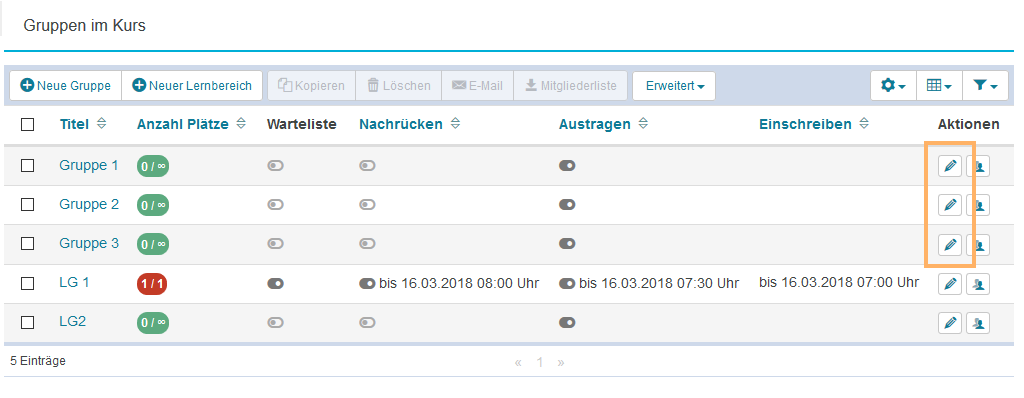Click the greyed E-Mail button
The width and height of the screenshot is (1024, 398).
tap(477, 86)
